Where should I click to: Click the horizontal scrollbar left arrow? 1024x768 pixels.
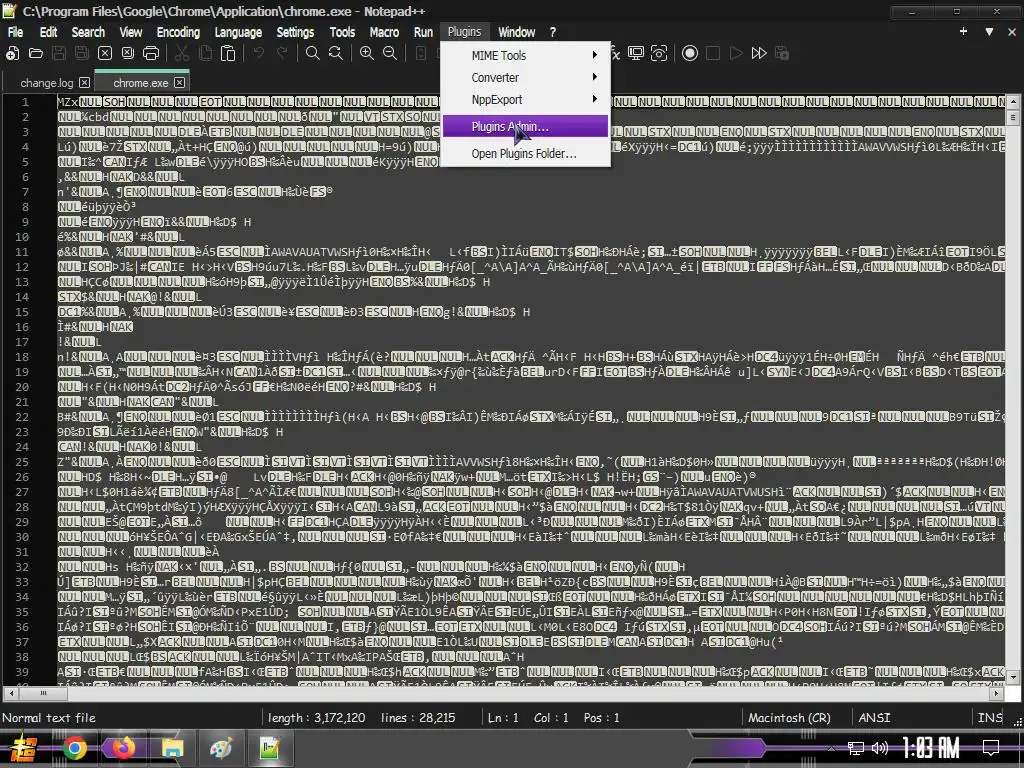click(x=11, y=693)
